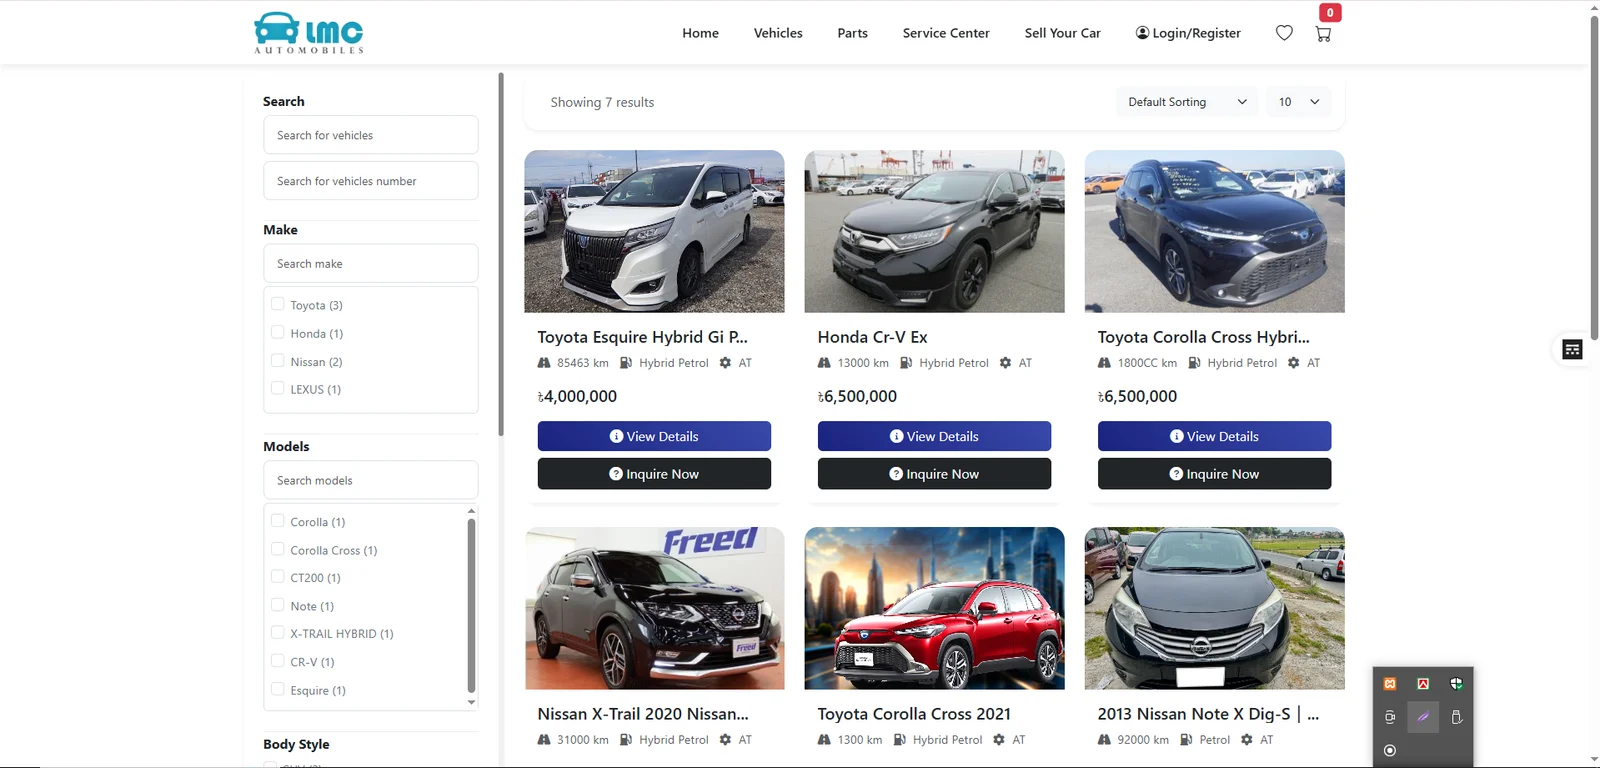The height and width of the screenshot is (768, 1600).
Task: Open Login/Register
Action: pyautogui.click(x=1188, y=33)
